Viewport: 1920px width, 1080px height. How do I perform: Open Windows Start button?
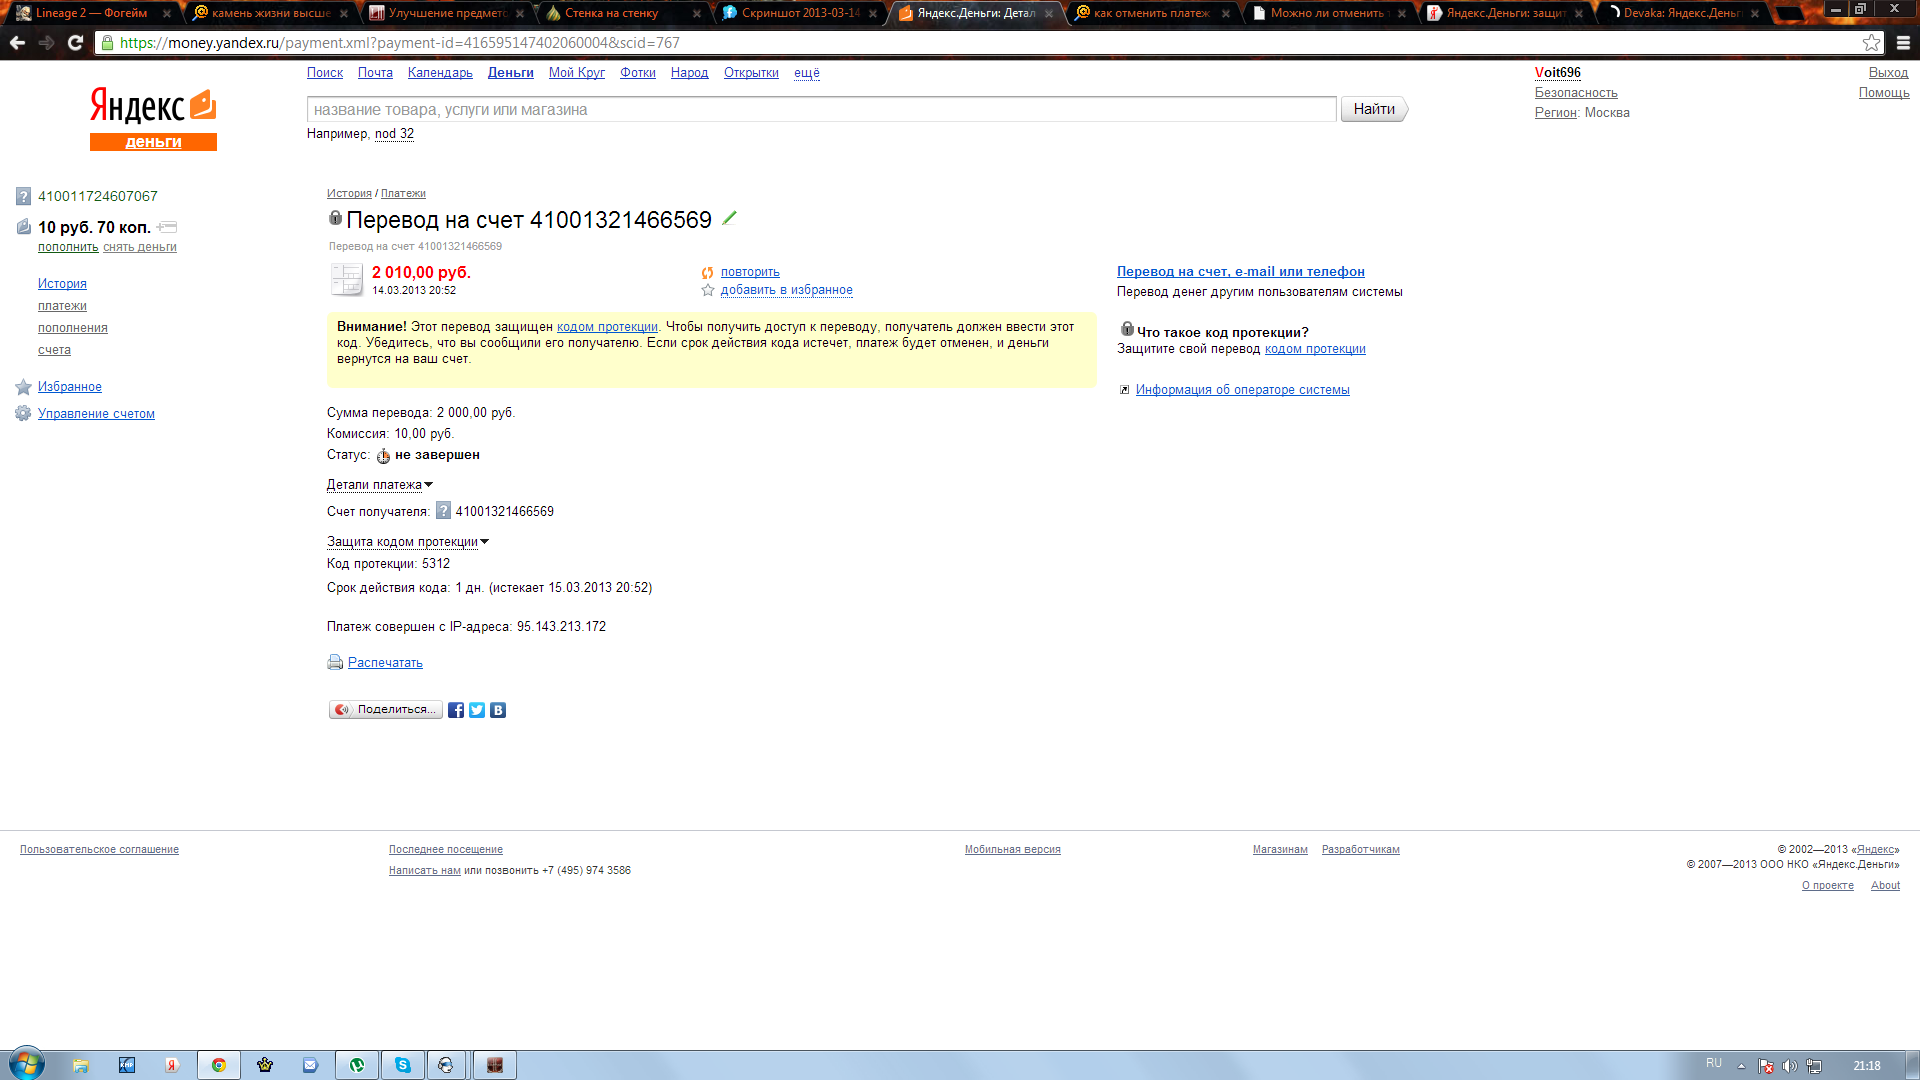(x=26, y=1064)
